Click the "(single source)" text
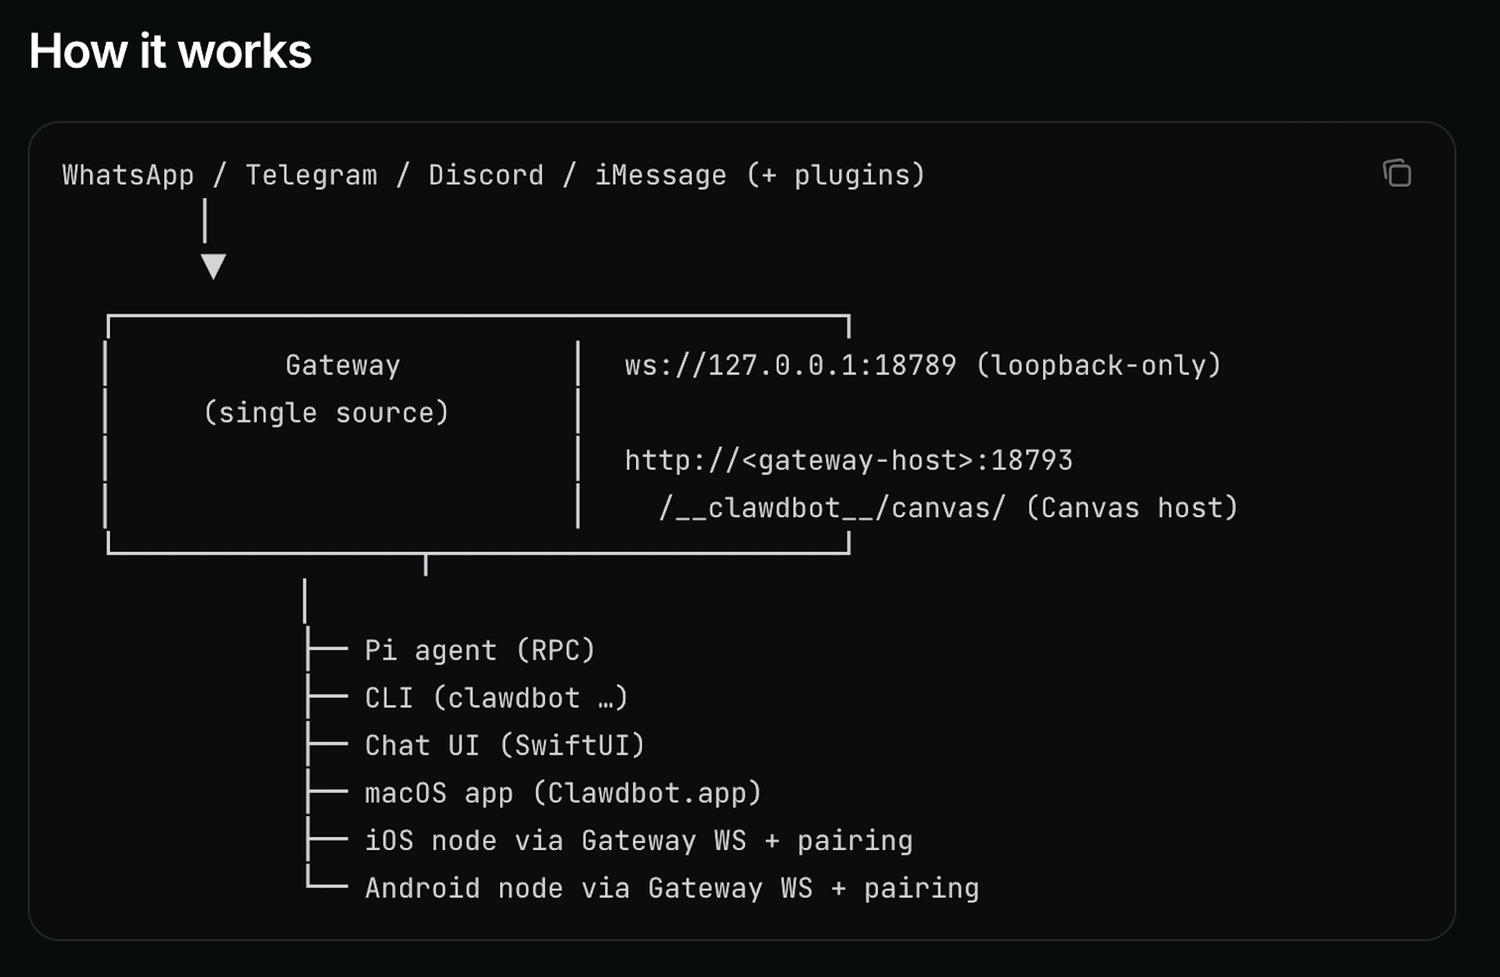The image size is (1500, 977). pyautogui.click(x=326, y=413)
